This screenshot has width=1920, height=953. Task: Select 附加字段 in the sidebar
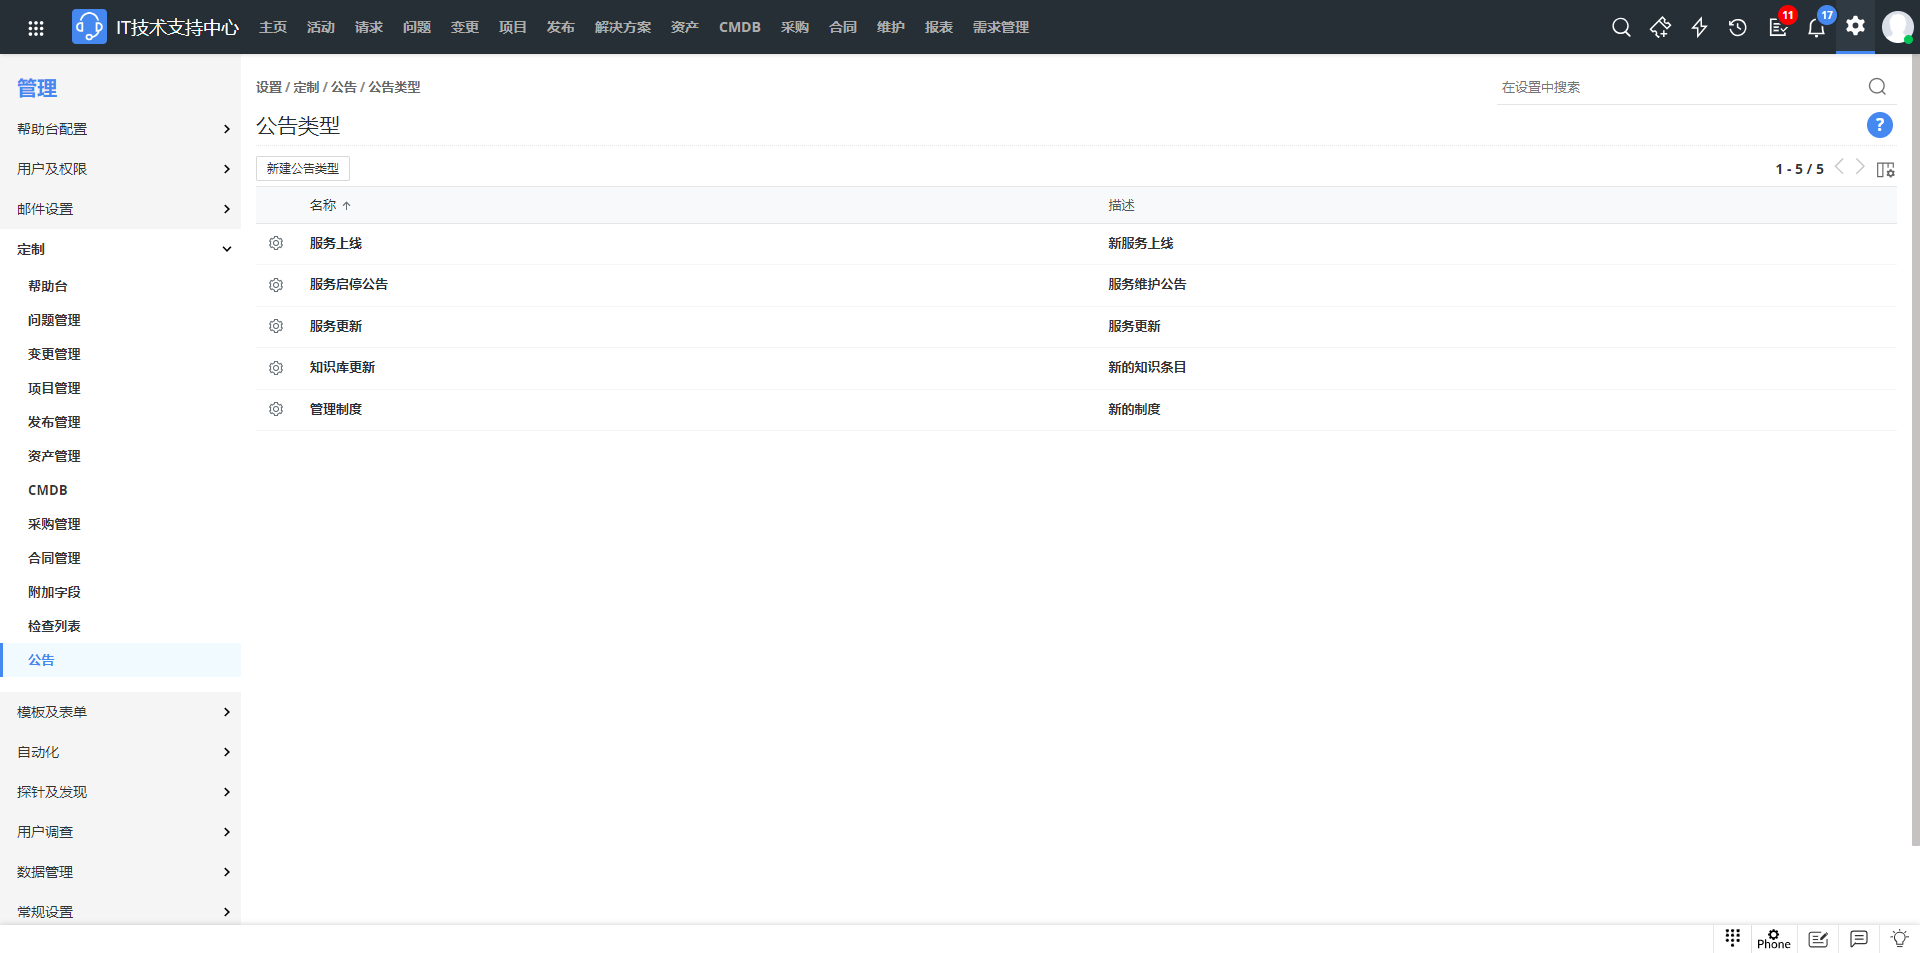coord(54,592)
